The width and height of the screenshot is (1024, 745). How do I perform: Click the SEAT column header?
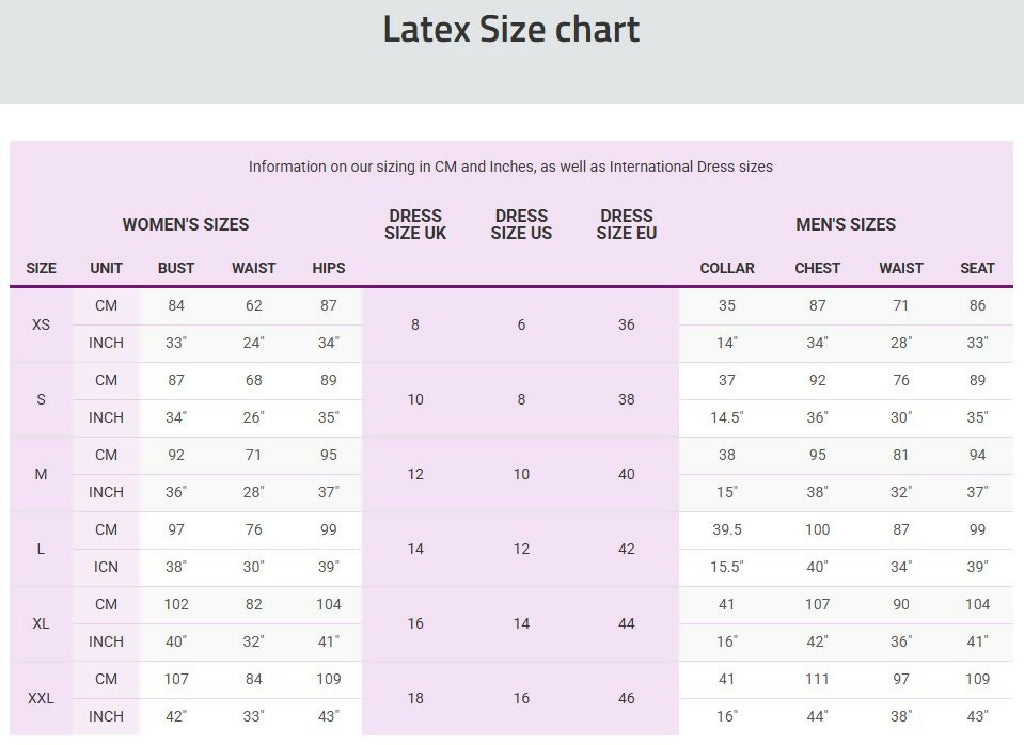(x=977, y=268)
